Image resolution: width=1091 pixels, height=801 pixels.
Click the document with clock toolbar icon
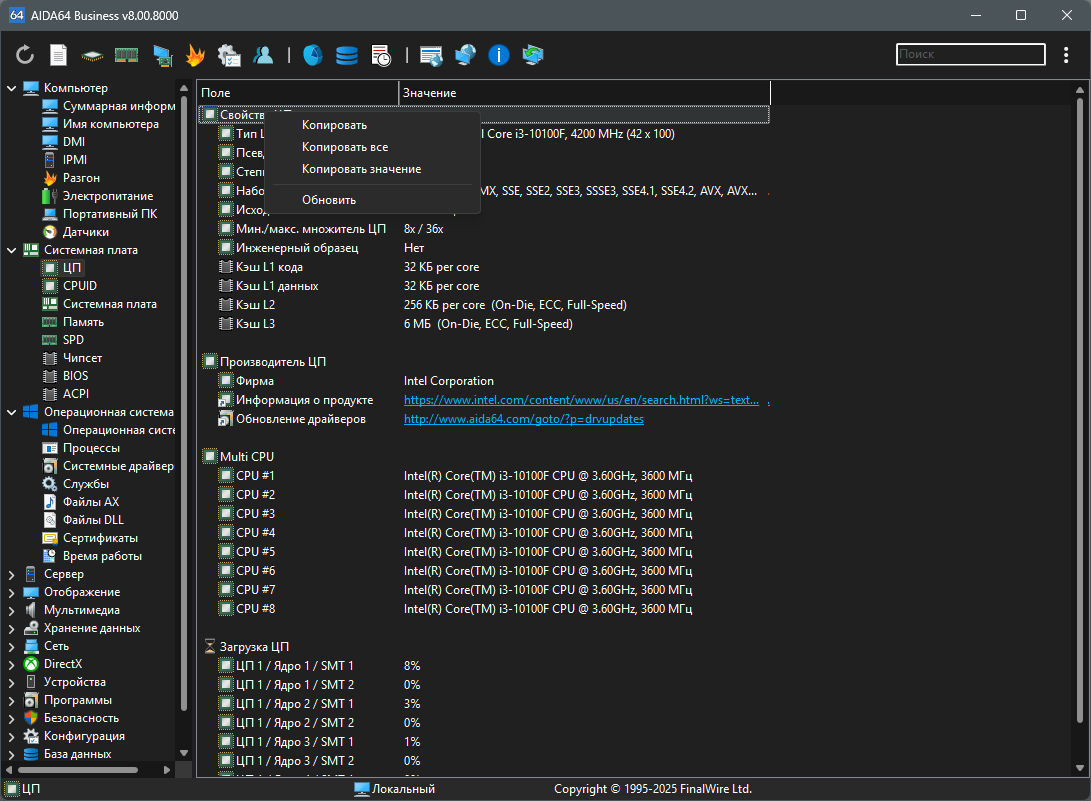tap(381, 55)
